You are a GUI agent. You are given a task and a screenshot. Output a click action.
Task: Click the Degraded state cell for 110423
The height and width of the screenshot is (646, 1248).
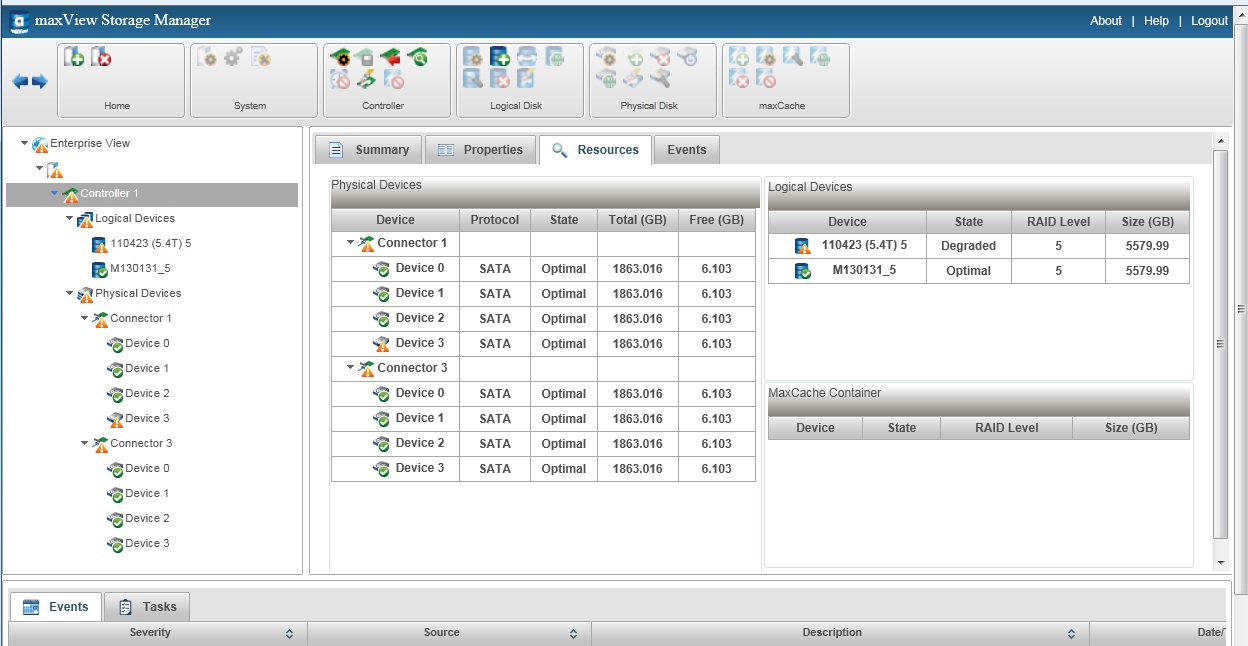(x=969, y=246)
